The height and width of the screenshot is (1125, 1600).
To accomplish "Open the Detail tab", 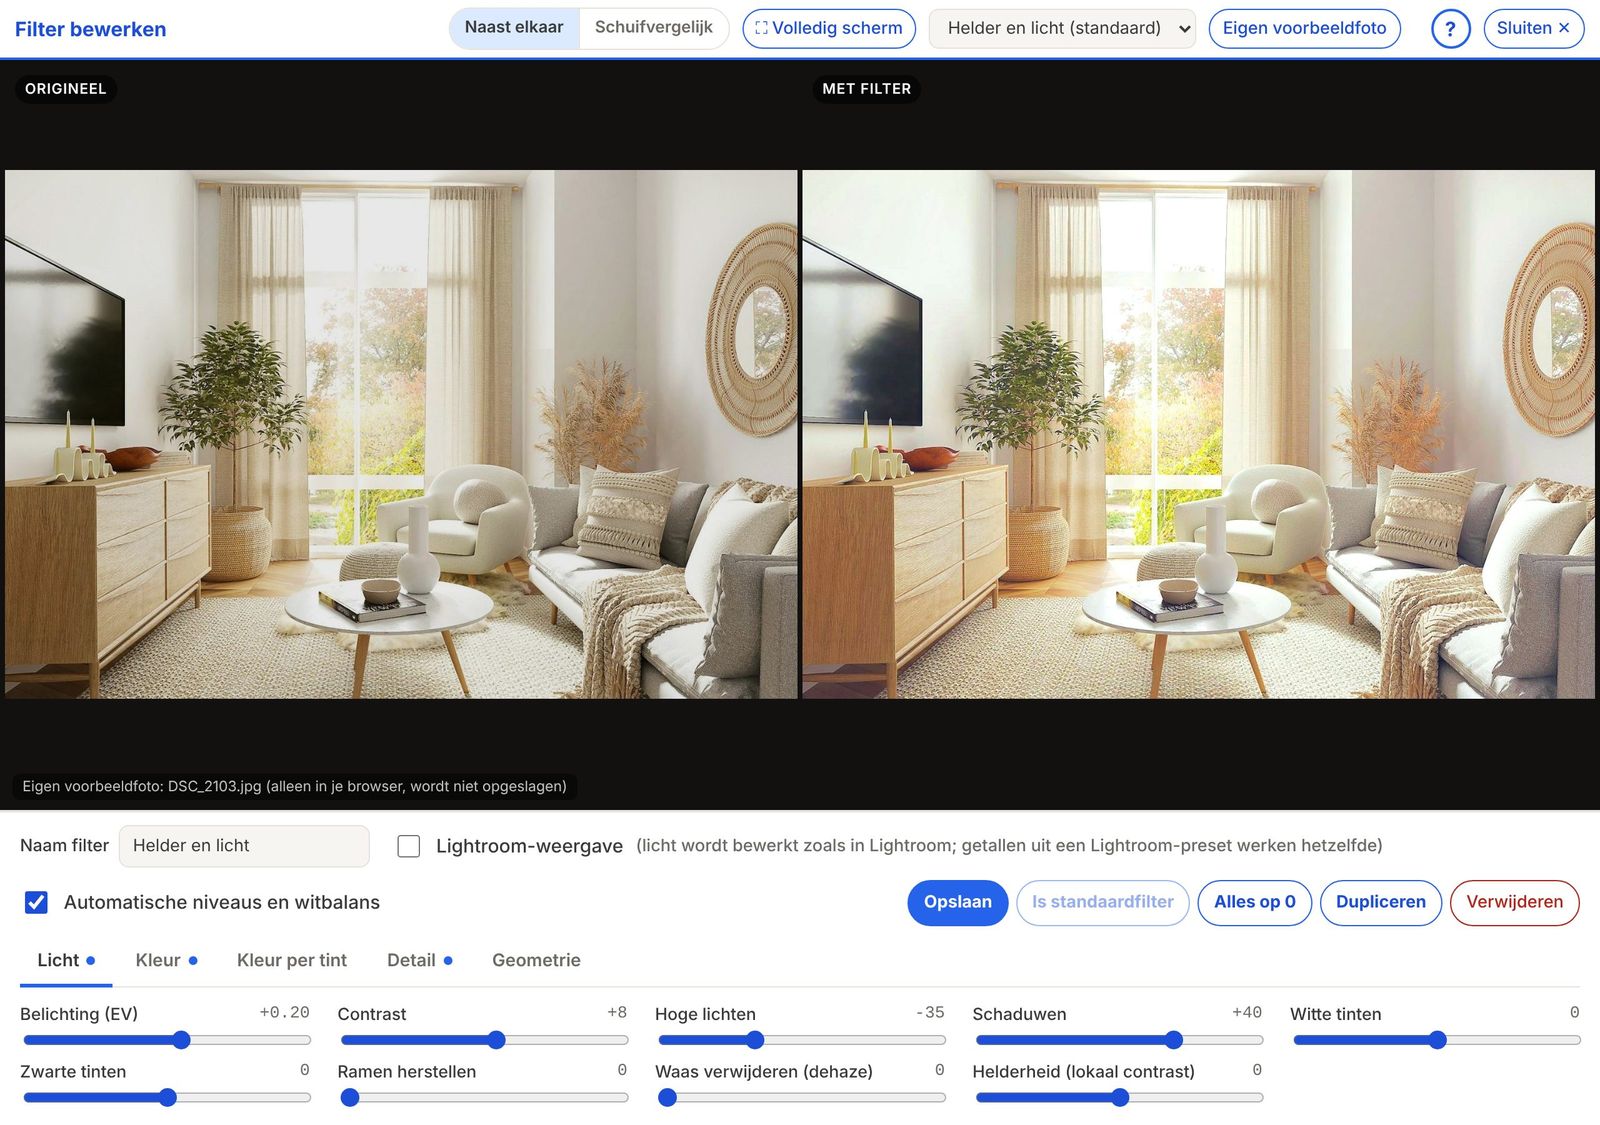I will click(419, 960).
